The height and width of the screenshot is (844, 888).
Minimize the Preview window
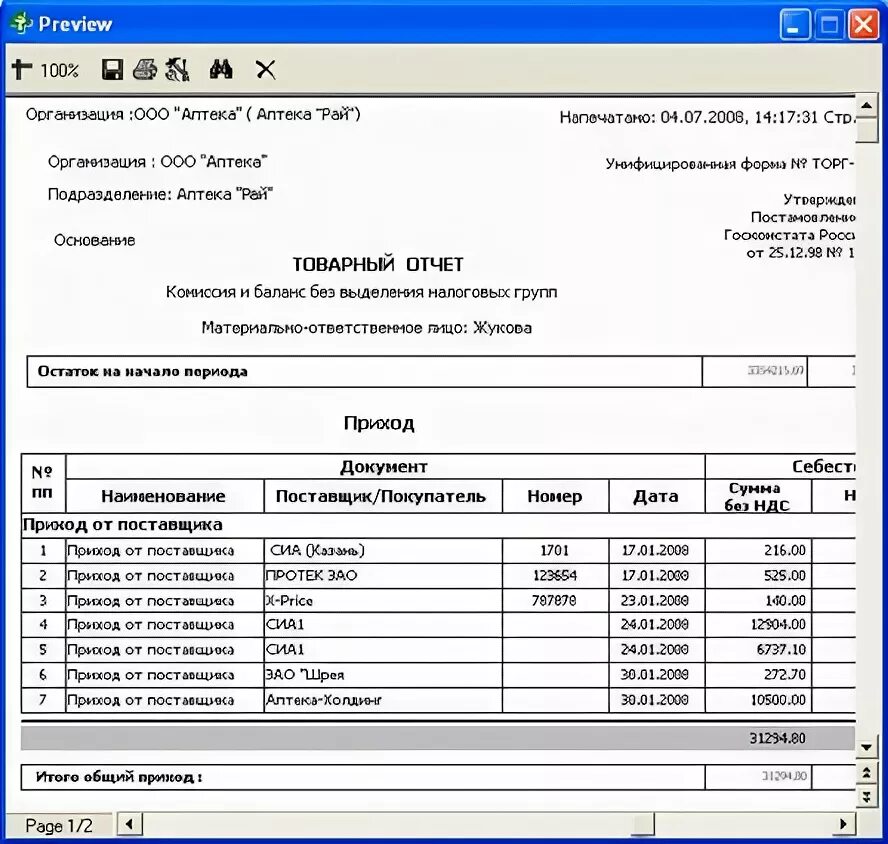795,25
